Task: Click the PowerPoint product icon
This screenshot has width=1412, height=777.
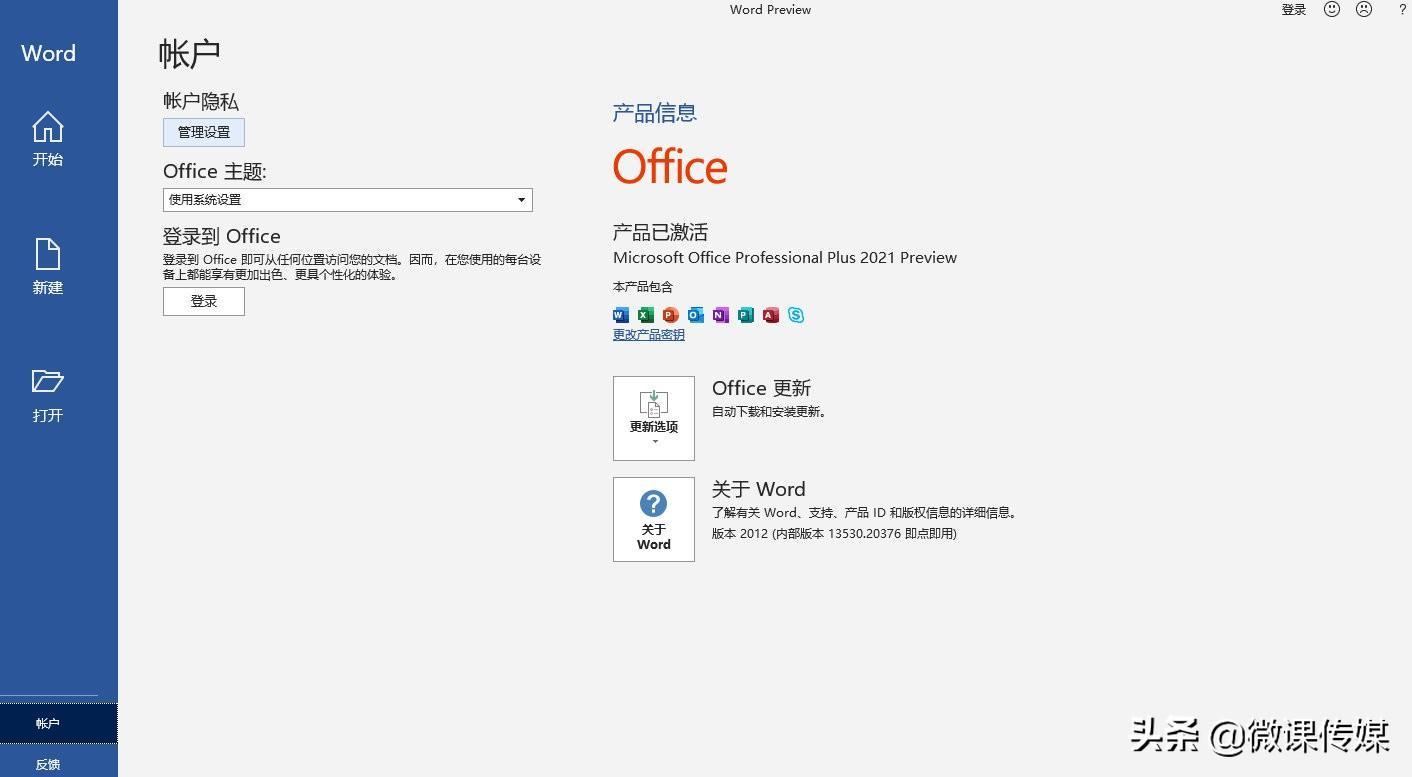Action: 671,315
